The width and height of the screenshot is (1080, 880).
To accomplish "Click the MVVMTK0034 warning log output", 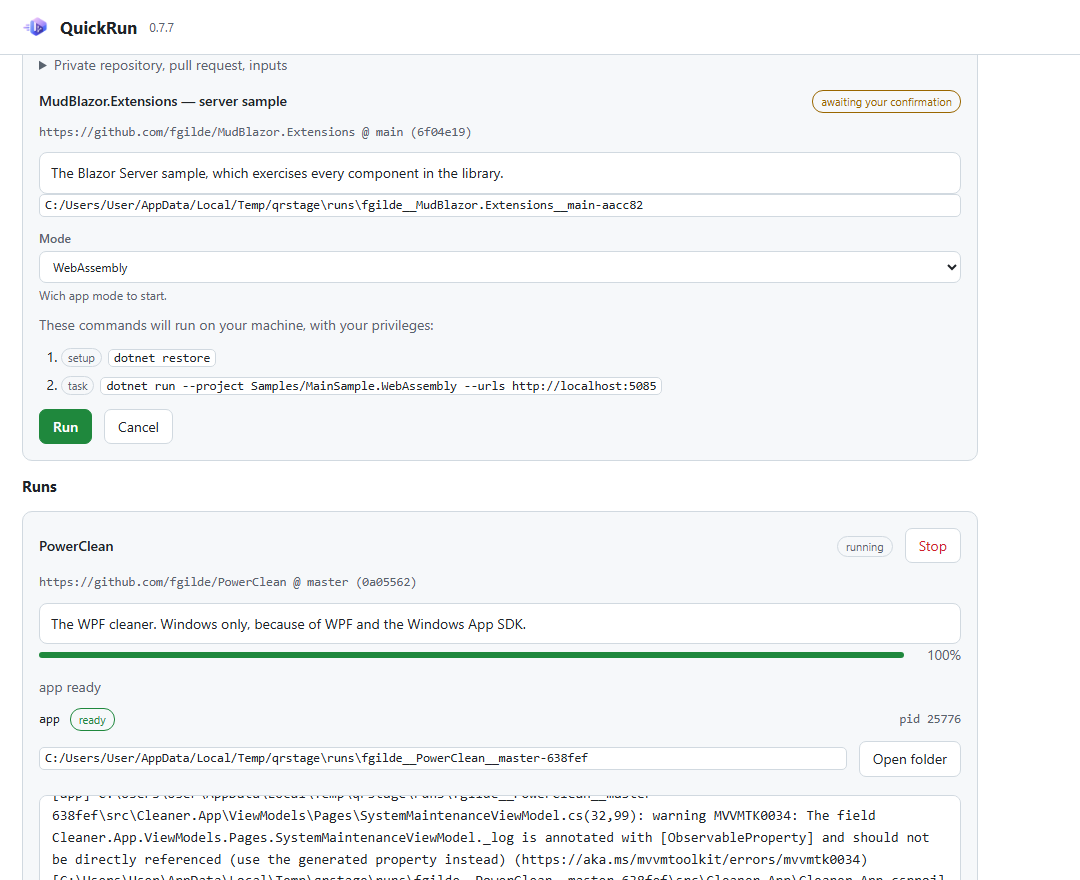I will coord(499,838).
